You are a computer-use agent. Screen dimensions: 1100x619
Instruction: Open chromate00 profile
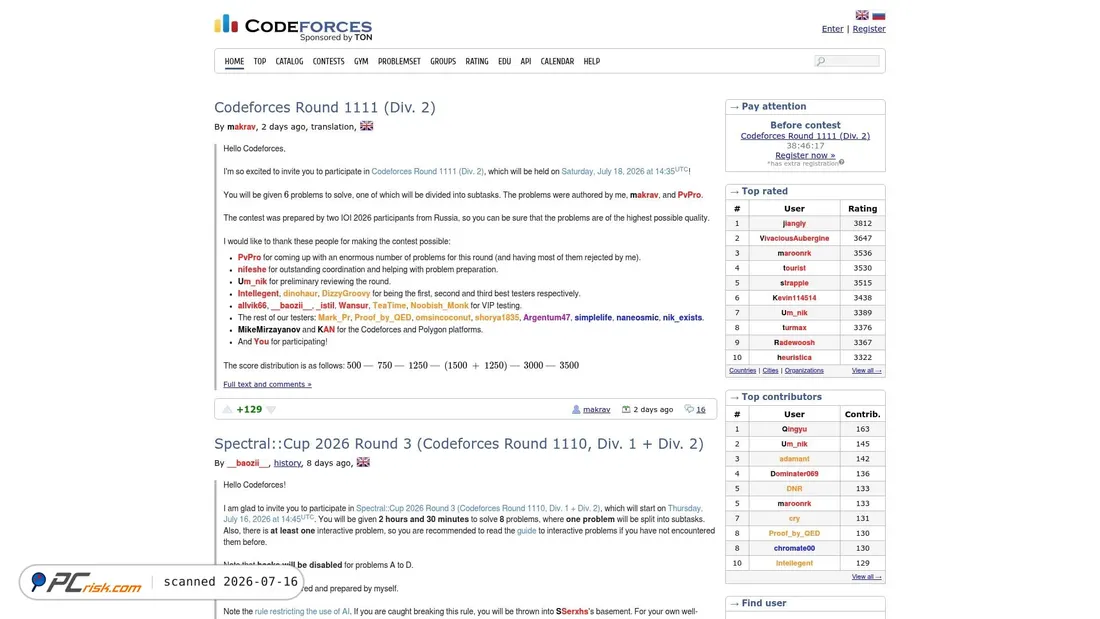tap(794, 548)
